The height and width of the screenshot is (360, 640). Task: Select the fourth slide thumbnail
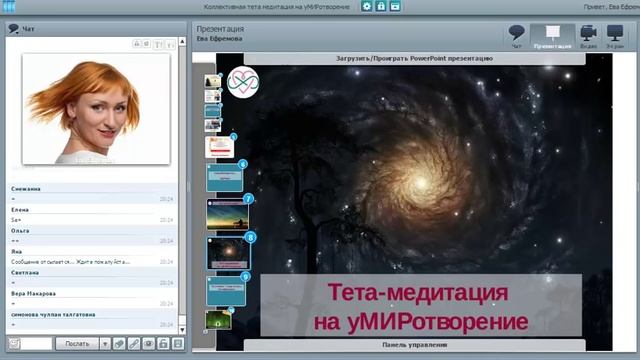coord(212,125)
